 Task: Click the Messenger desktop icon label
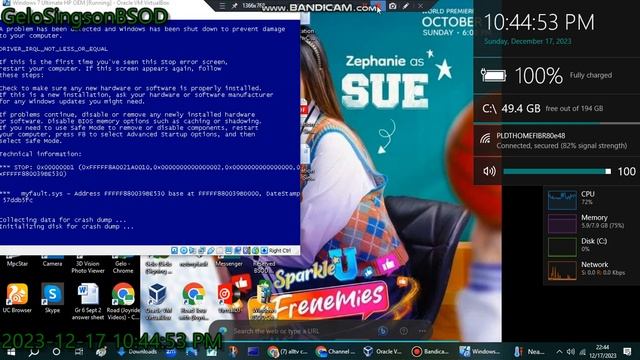(x=229, y=264)
